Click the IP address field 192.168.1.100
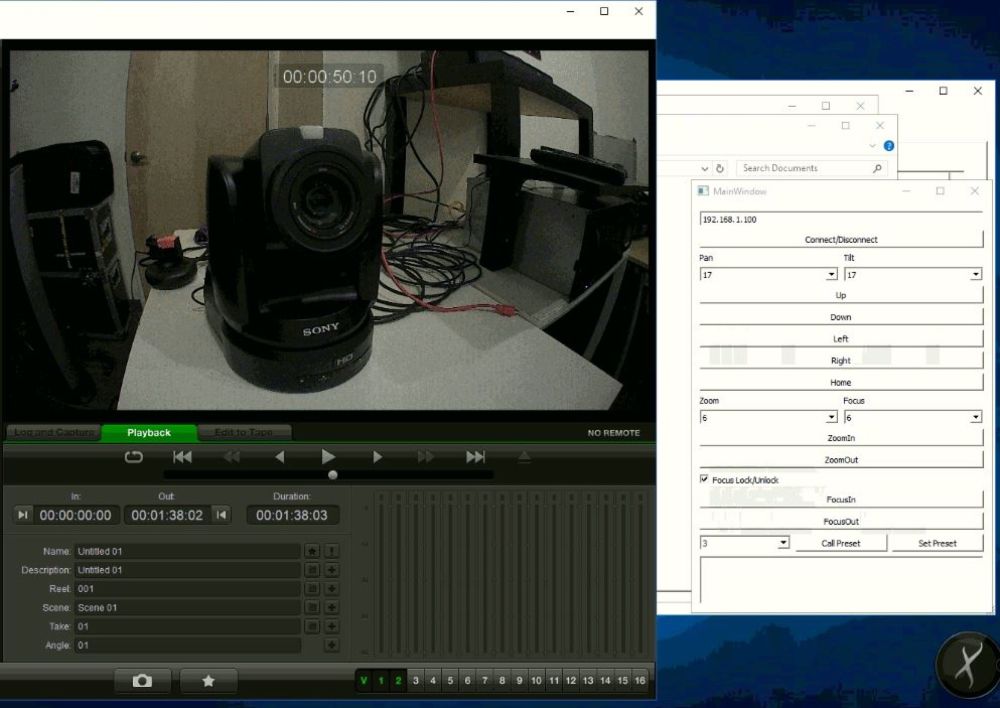Viewport: 1000px width, 708px height. pos(841,219)
